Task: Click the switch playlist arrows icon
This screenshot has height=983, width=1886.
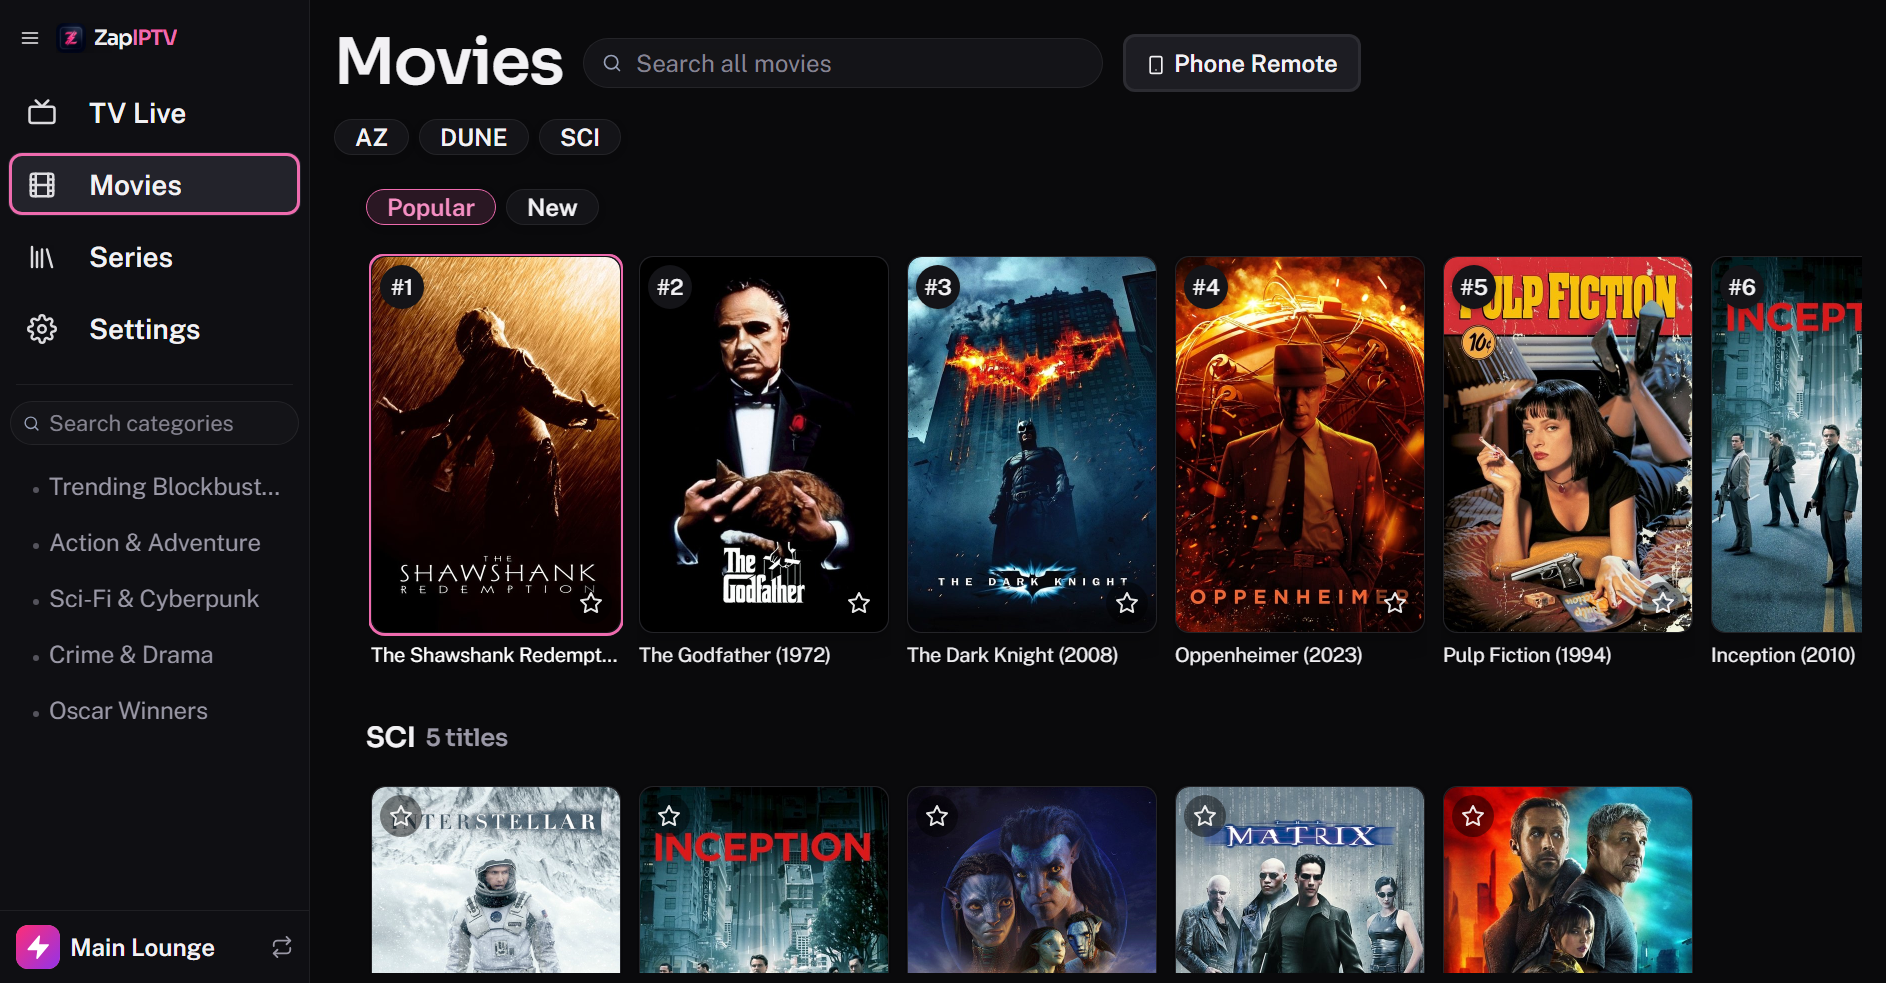Action: point(282,947)
